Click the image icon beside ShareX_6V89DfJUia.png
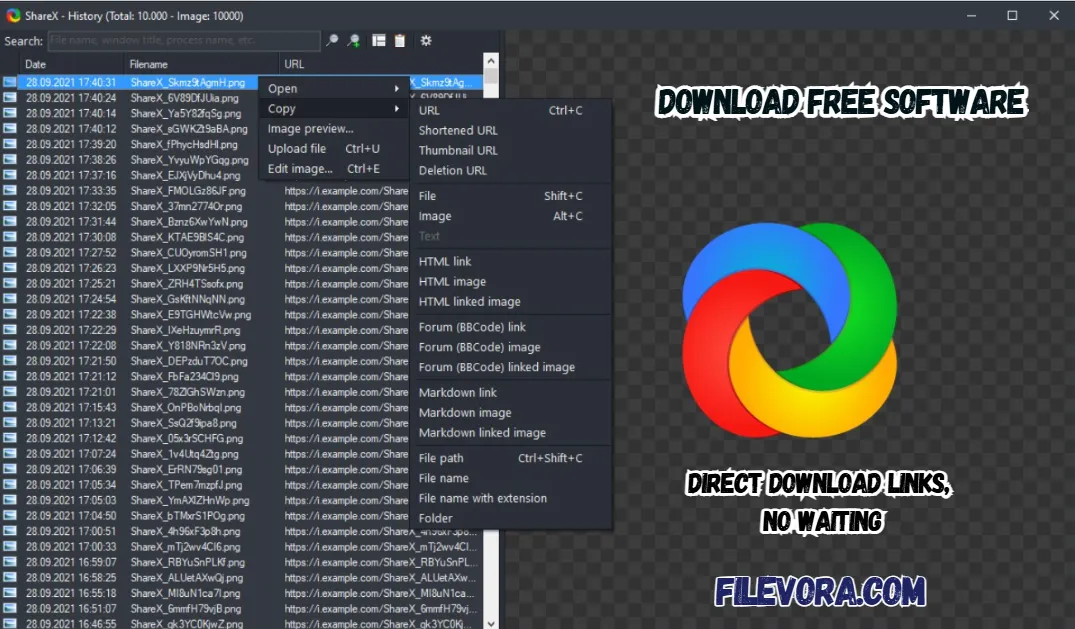The height and width of the screenshot is (629, 1075). click(x=9, y=98)
